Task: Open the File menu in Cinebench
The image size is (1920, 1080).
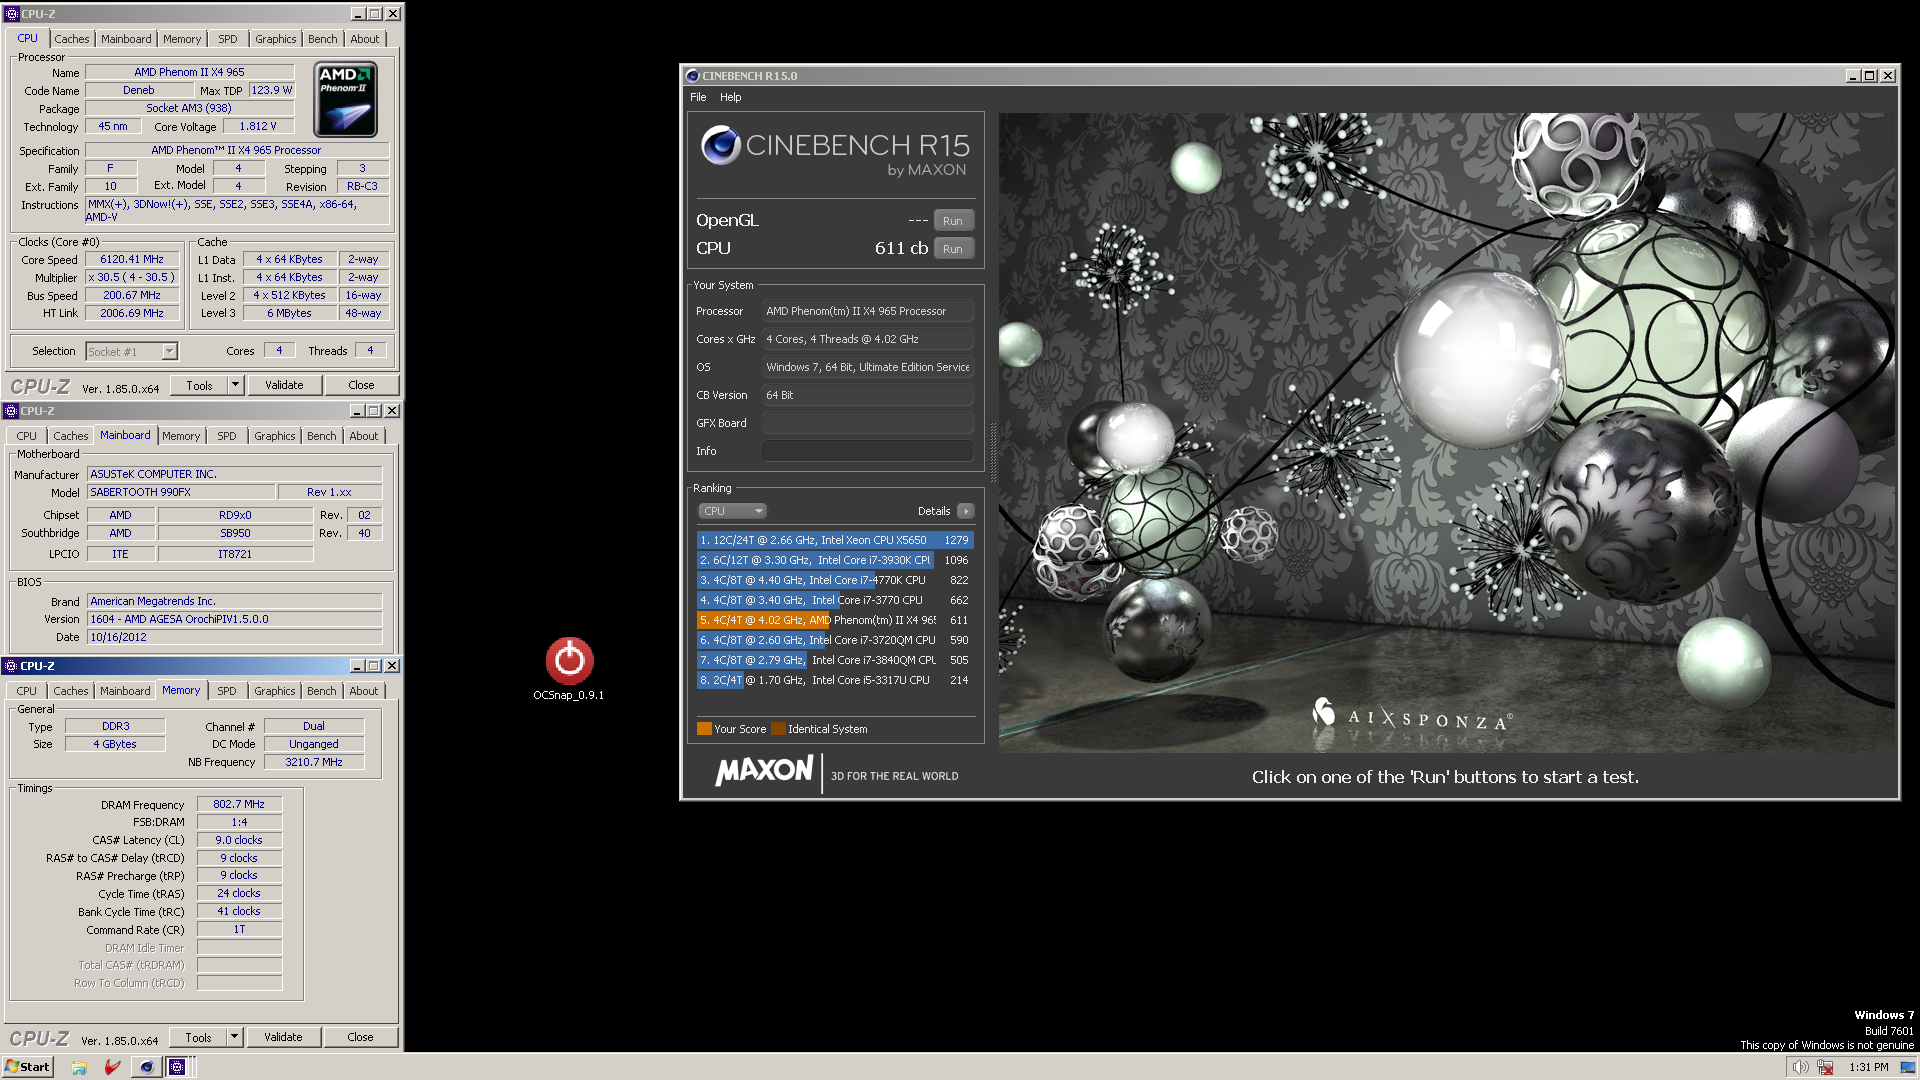Action: [698, 97]
